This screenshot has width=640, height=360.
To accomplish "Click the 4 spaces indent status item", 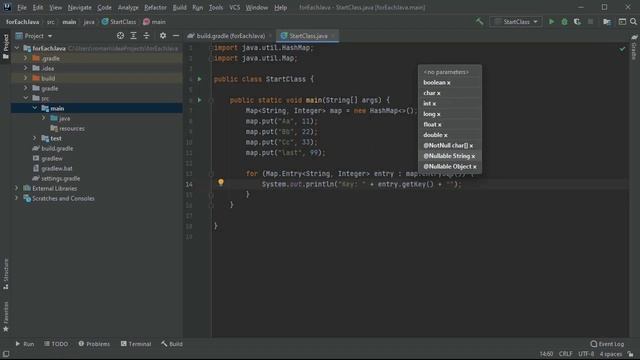I will point(611,354).
